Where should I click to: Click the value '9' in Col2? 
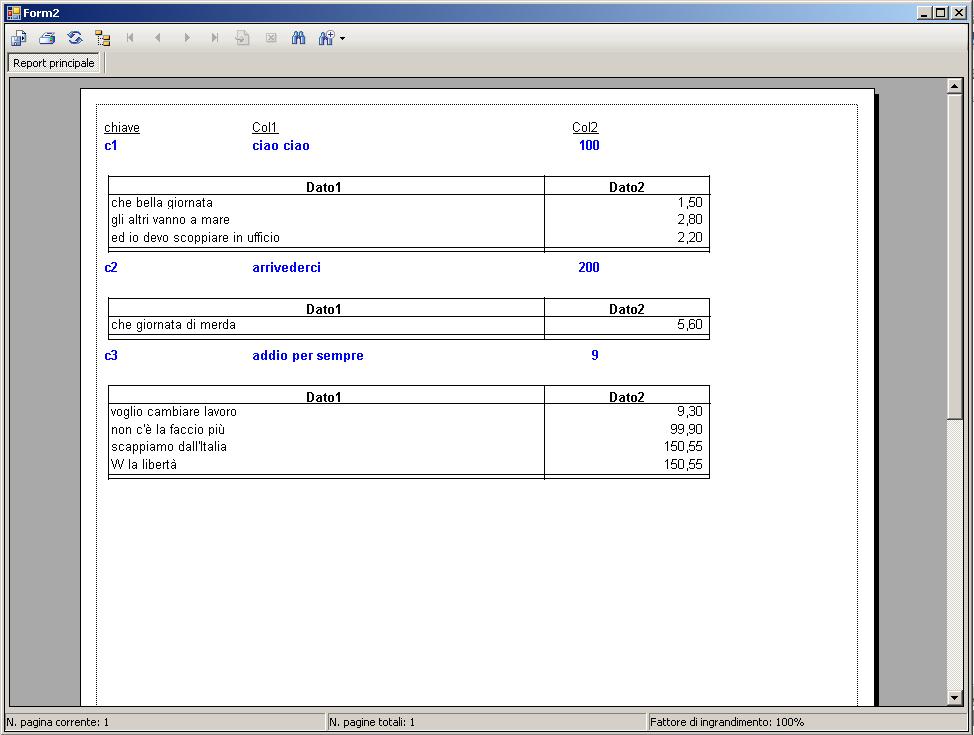click(595, 355)
